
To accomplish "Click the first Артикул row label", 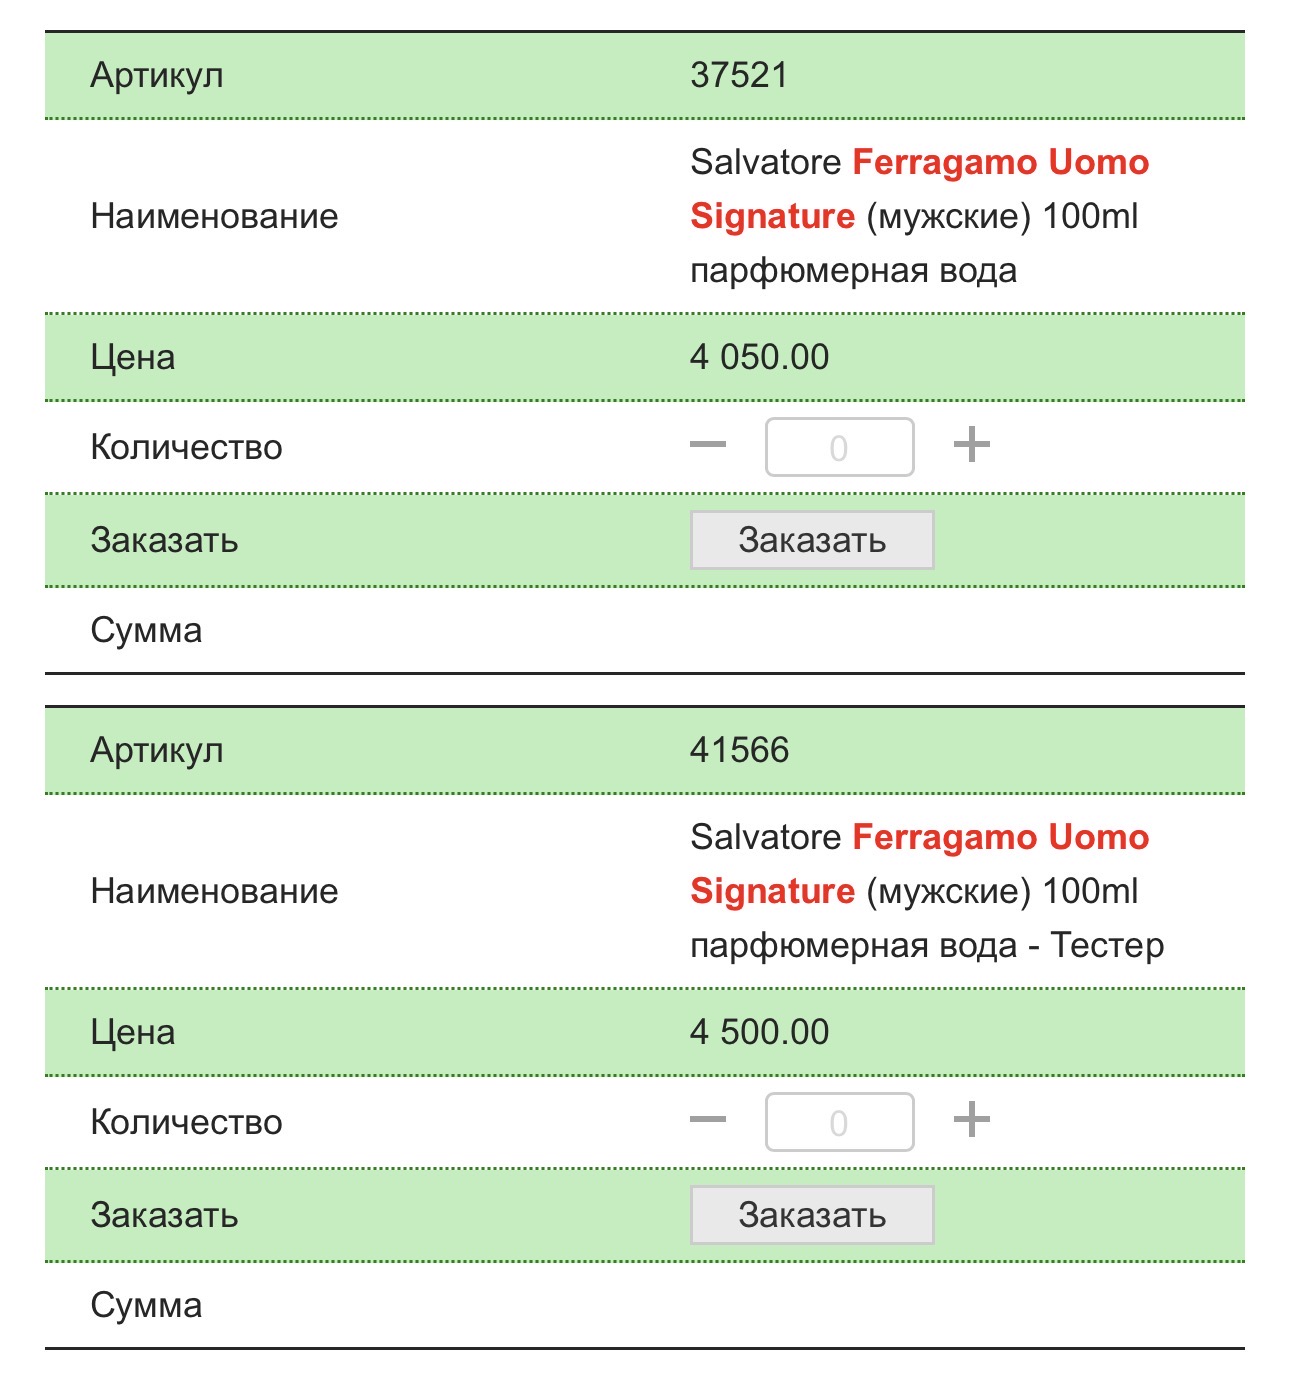I will [x=157, y=76].
